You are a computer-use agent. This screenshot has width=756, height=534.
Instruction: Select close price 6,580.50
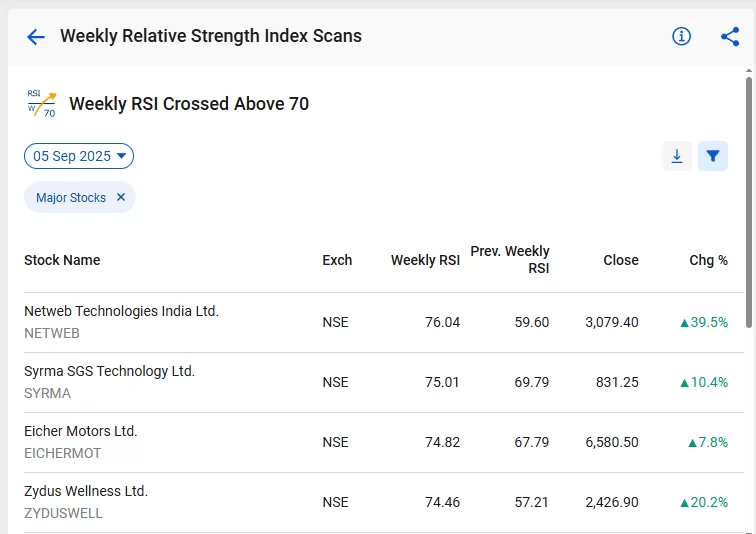coord(612,442)
